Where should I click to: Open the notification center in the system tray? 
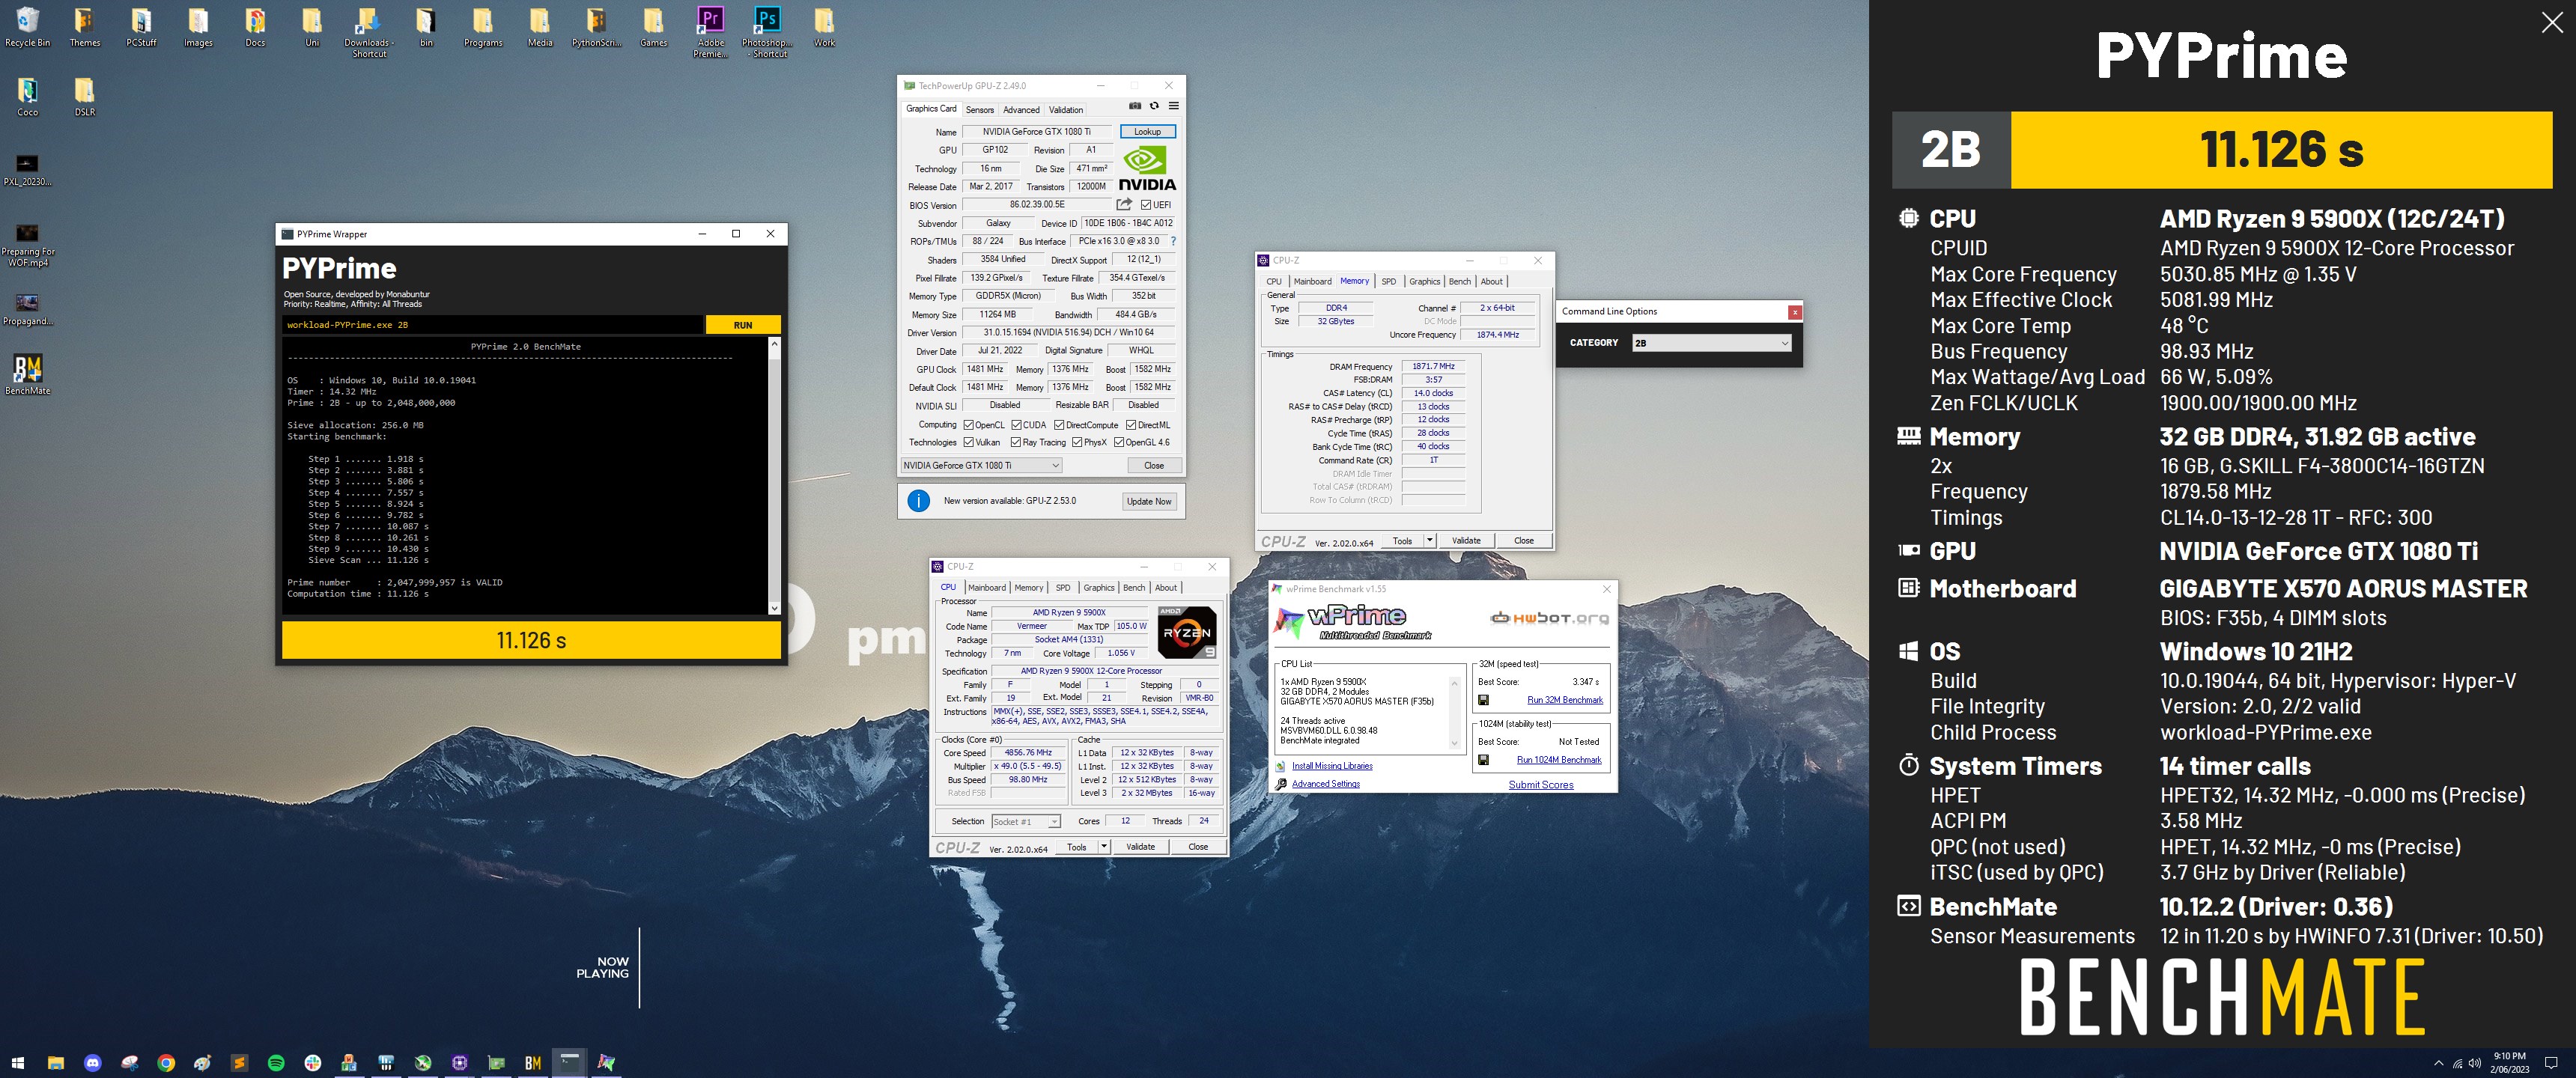pyautogui.click(x=2551, y=1063)
